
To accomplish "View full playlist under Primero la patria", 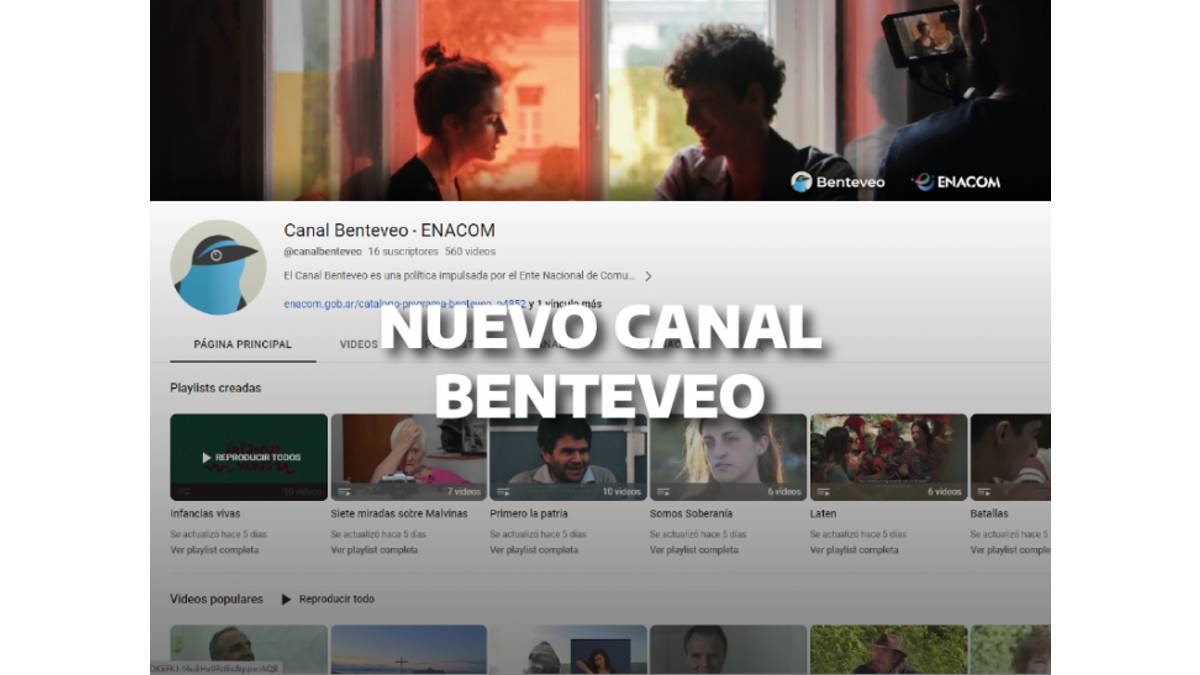I will (x=534, y=550).
